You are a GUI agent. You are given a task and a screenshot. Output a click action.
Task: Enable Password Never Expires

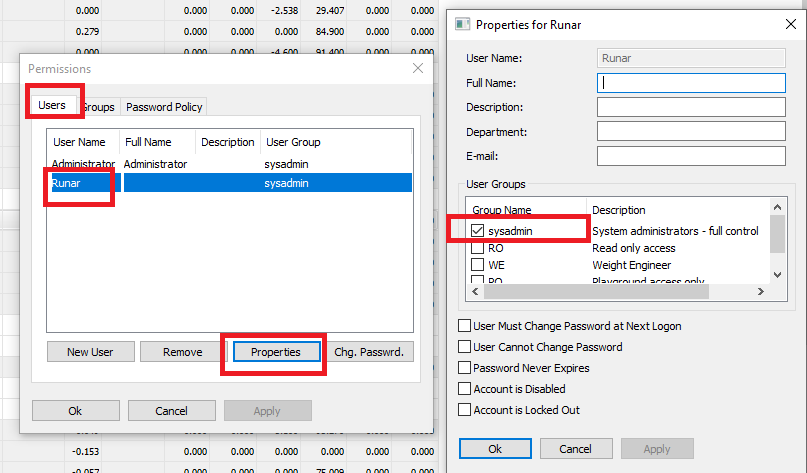pos(464,368)
